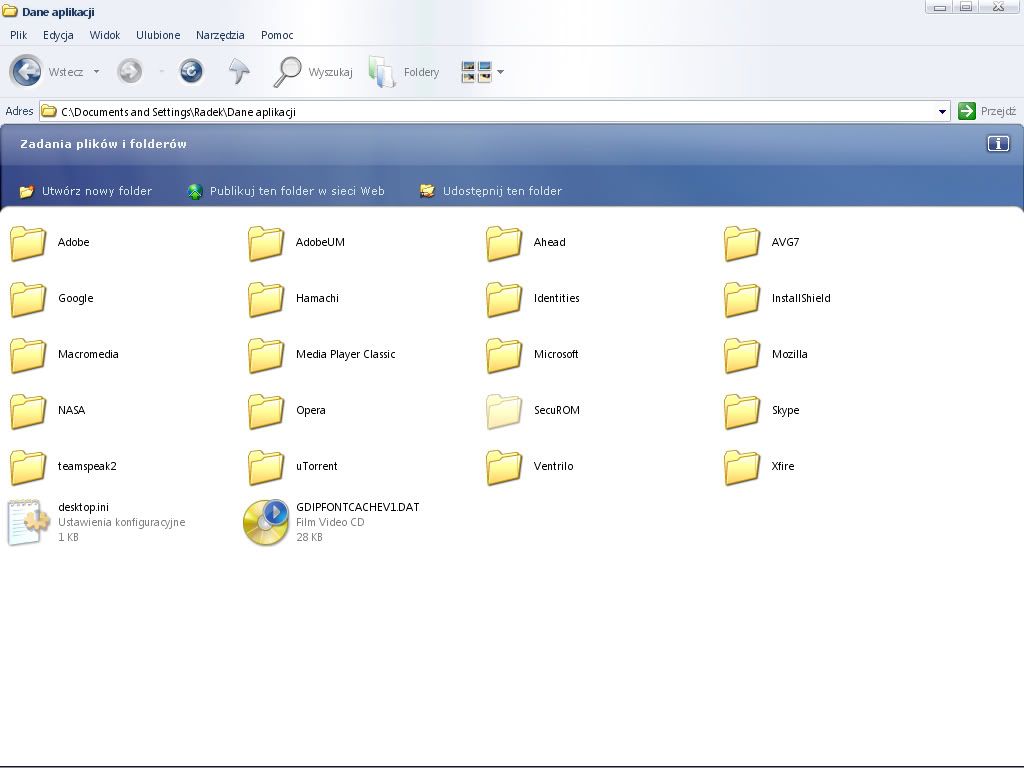Screen dimensions: 1024x768
Task: Click Publikuj ten folder w sieci Web
Action: [286, 191]
